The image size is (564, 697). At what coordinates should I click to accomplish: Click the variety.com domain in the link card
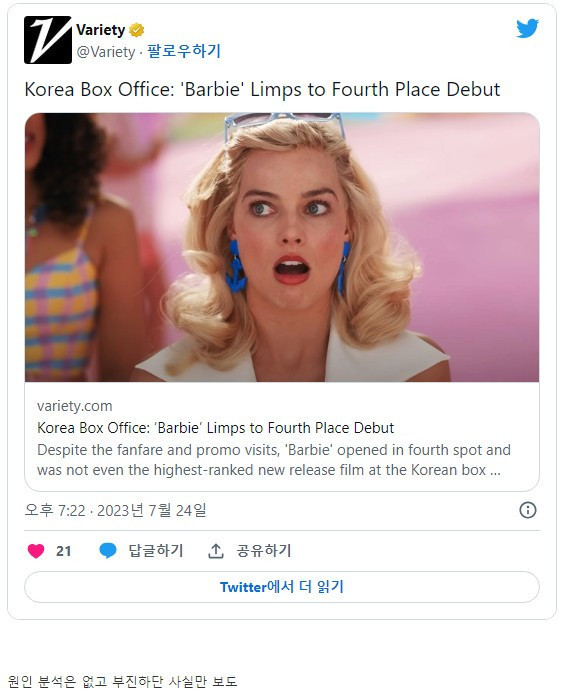[75, 406]
